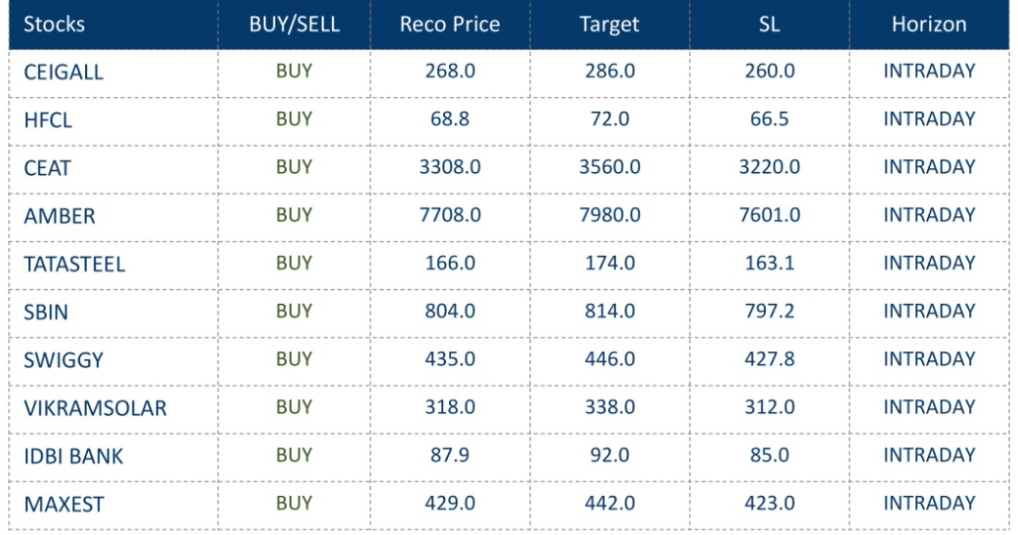Screen dimensions: 1018x535
Task: Click the CEIGALL stock name
Action: pyautogui.click(x=63, y=73)
